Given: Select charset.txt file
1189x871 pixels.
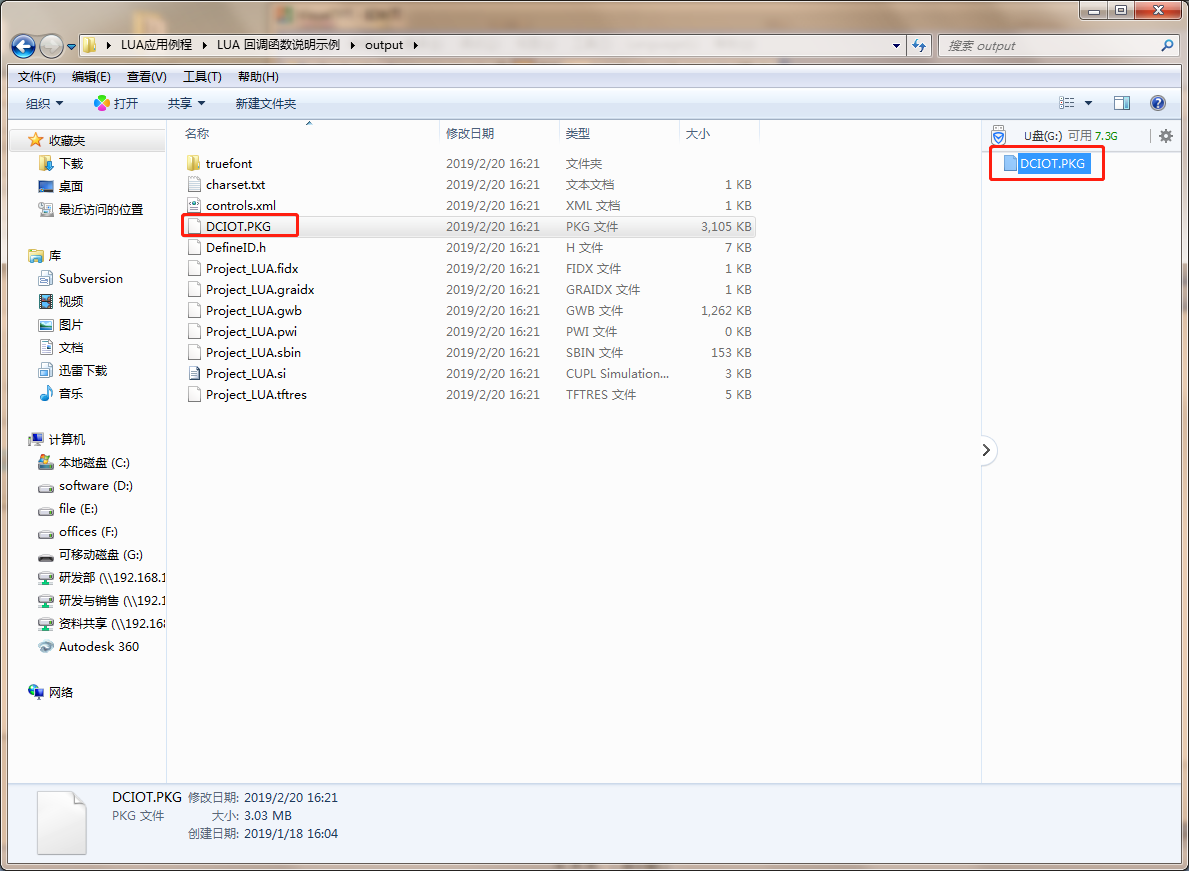Looking at the screenshot, I should coord(235,184).
